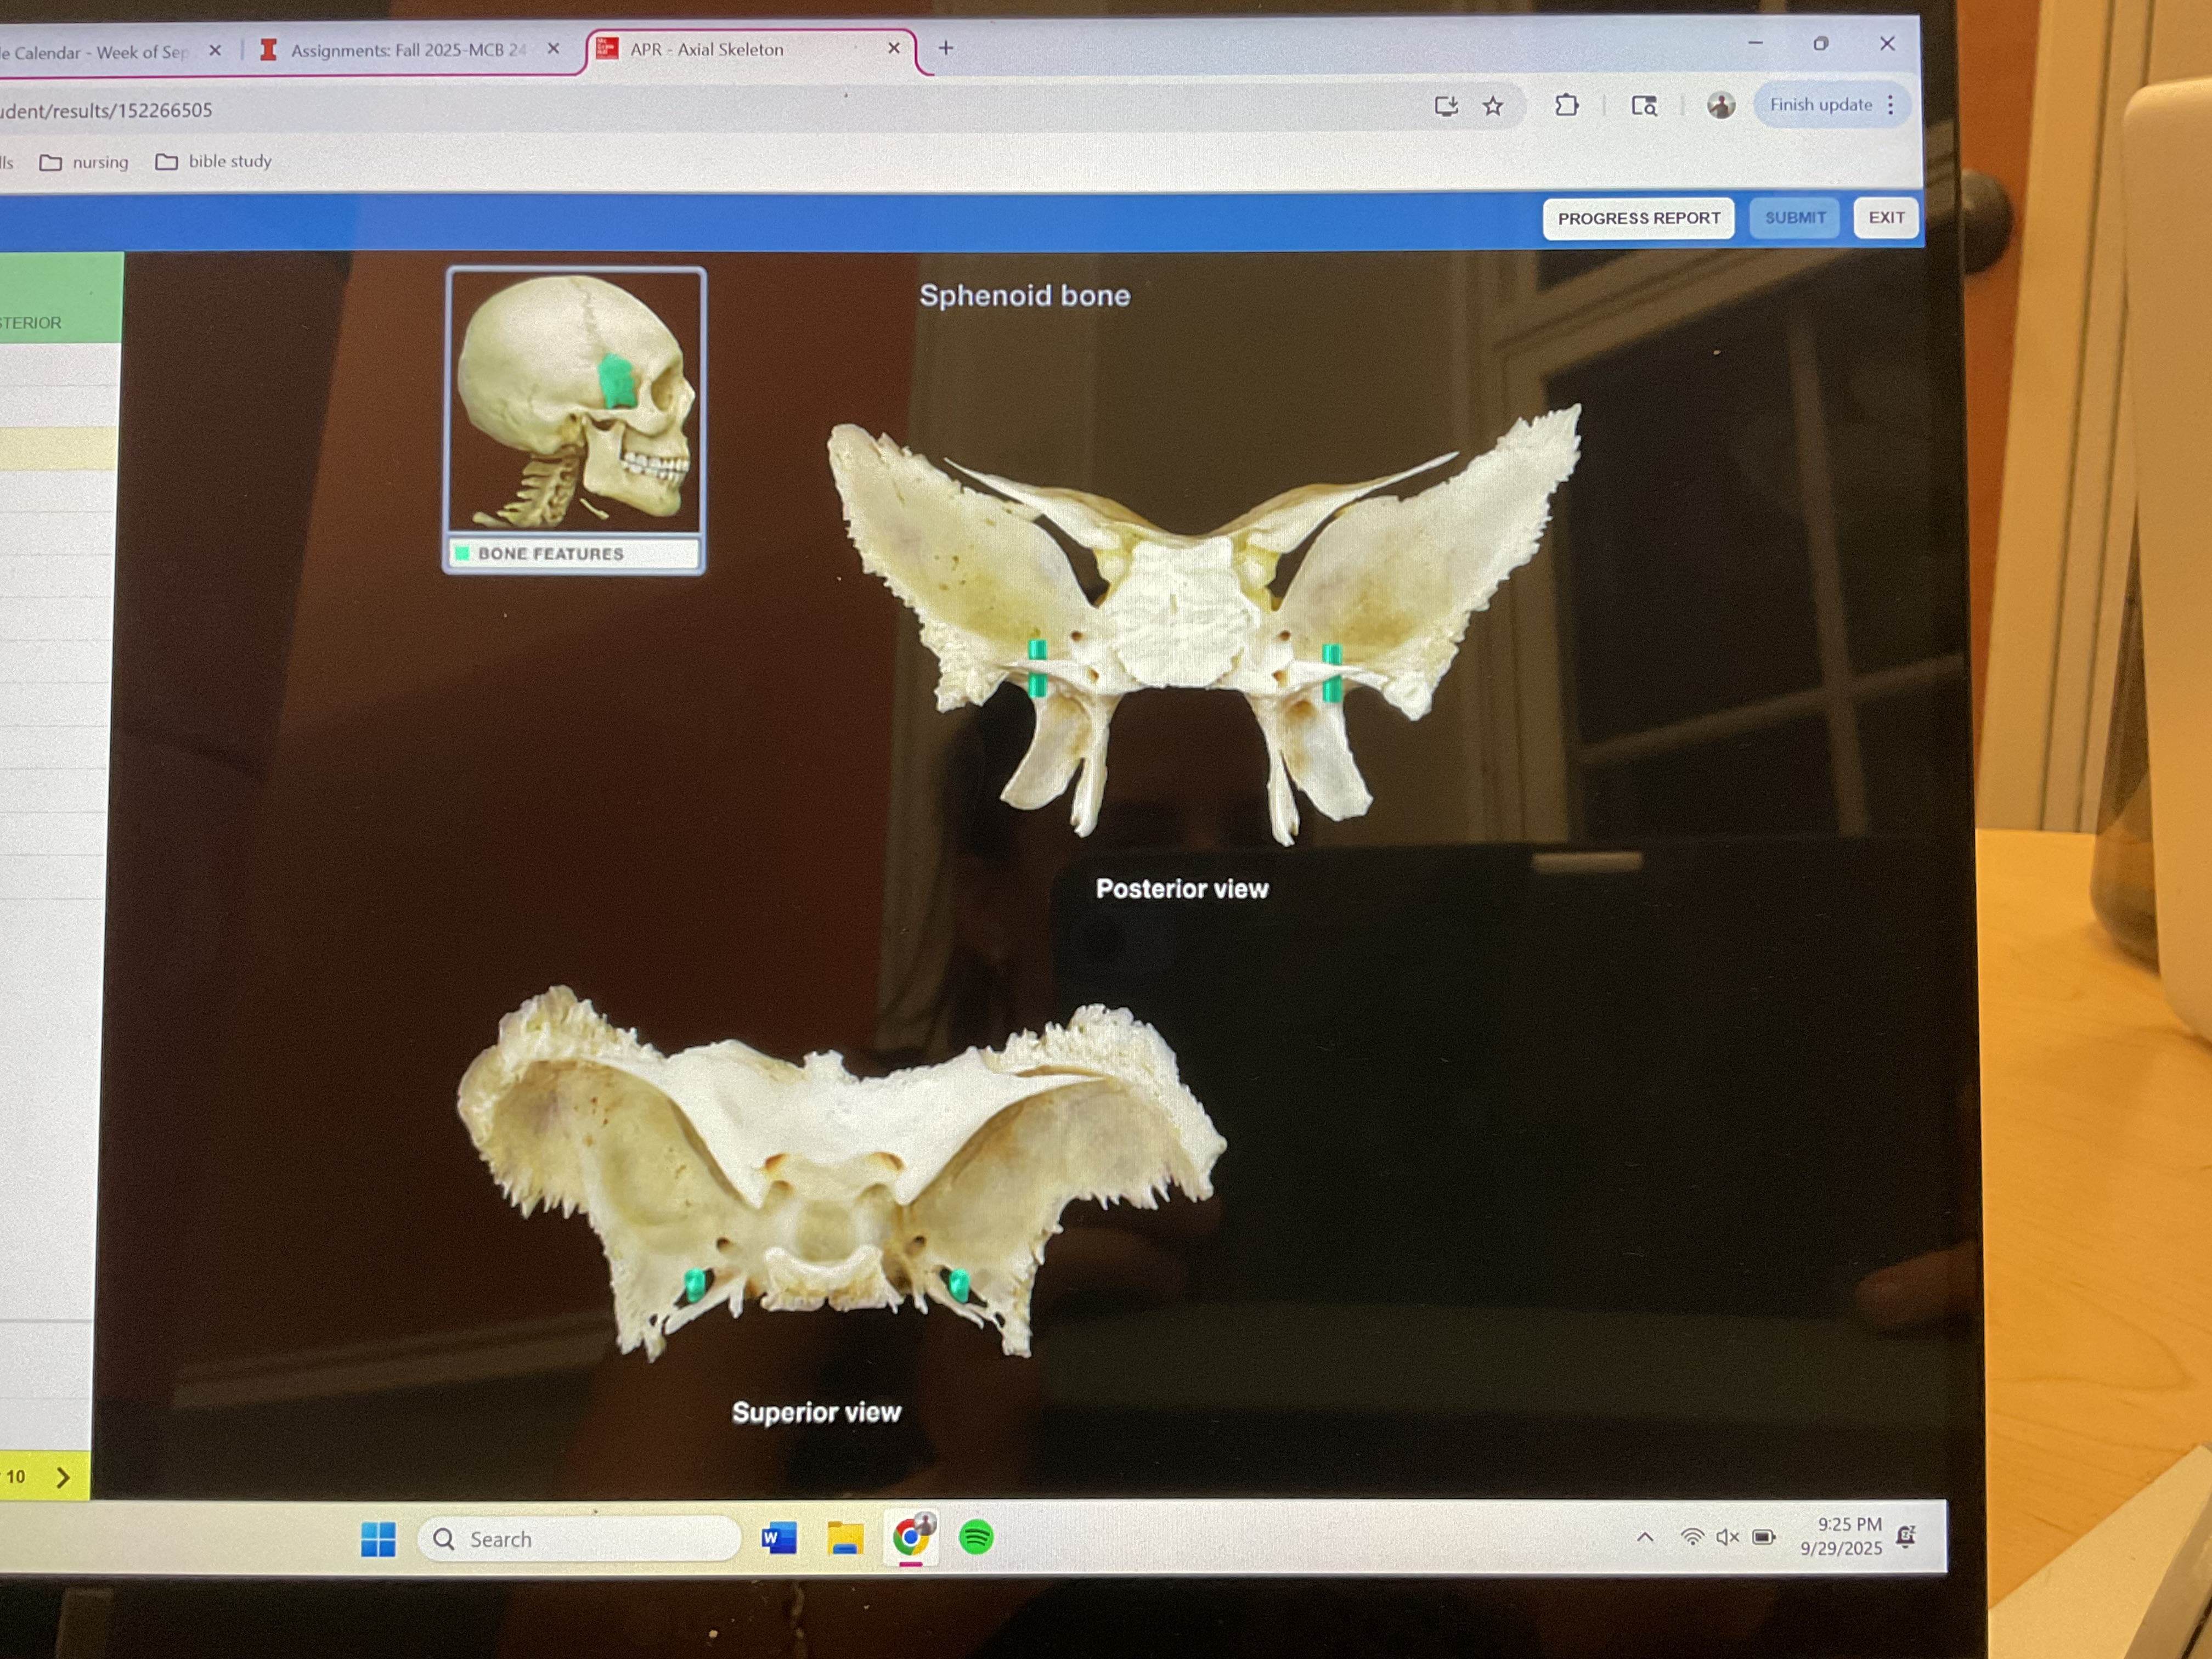This screenshot has height=1659, width=2212.
Task: Click the Exit button
Action: point(1885,217)
